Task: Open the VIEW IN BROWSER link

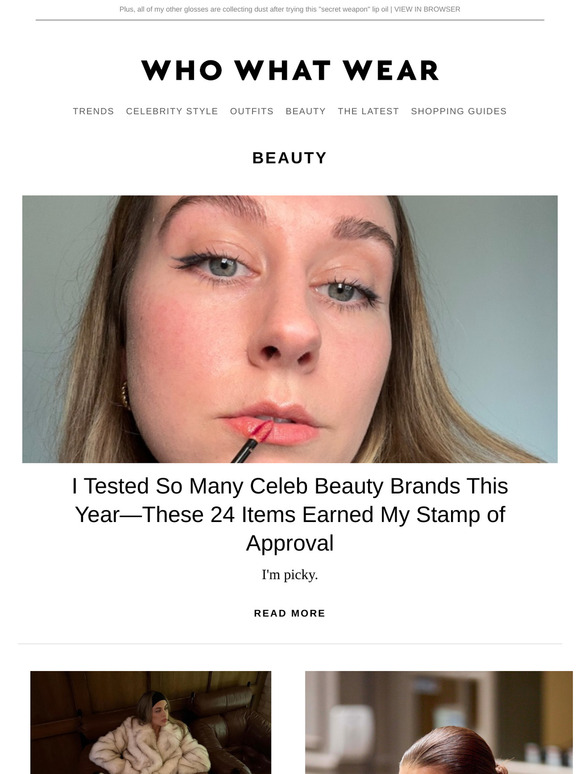Action: click(x=427, y=9)
